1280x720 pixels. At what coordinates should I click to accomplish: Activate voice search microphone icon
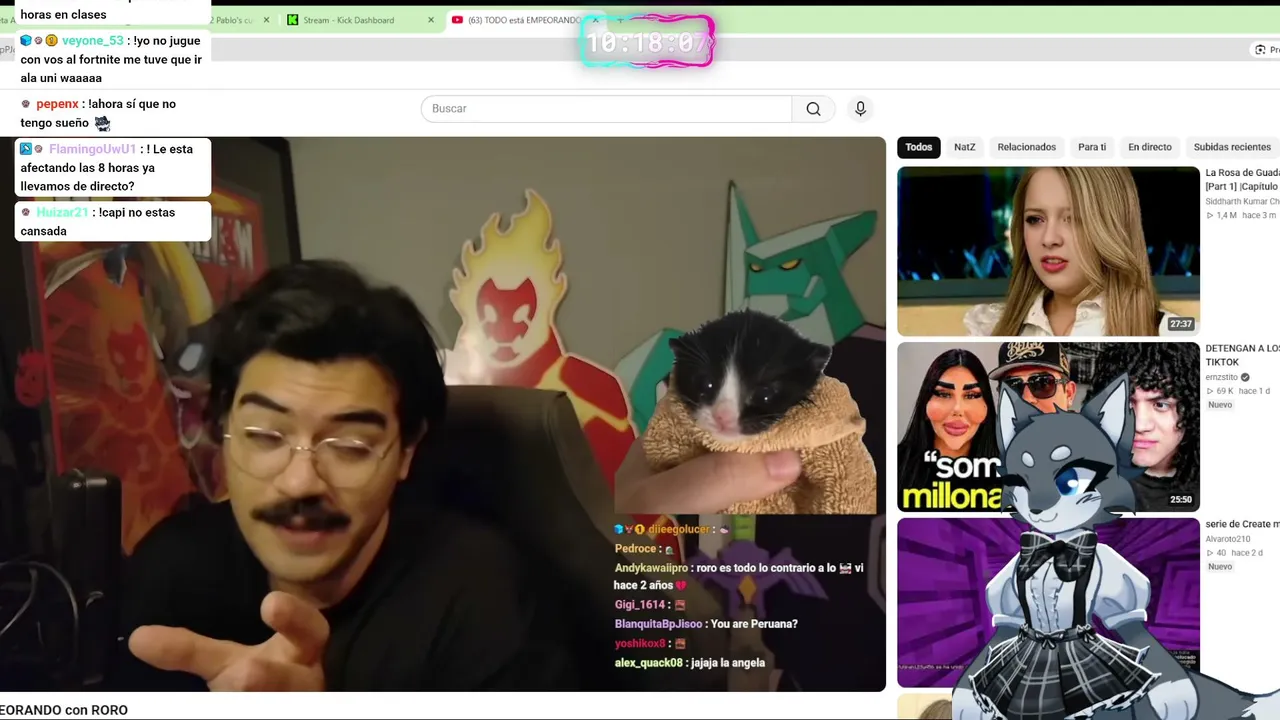860,109
